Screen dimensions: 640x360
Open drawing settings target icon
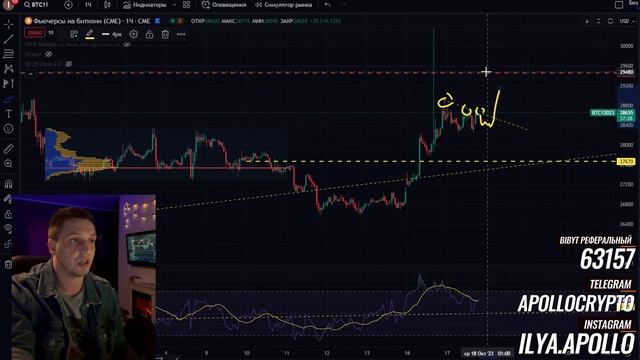[134, 34]
